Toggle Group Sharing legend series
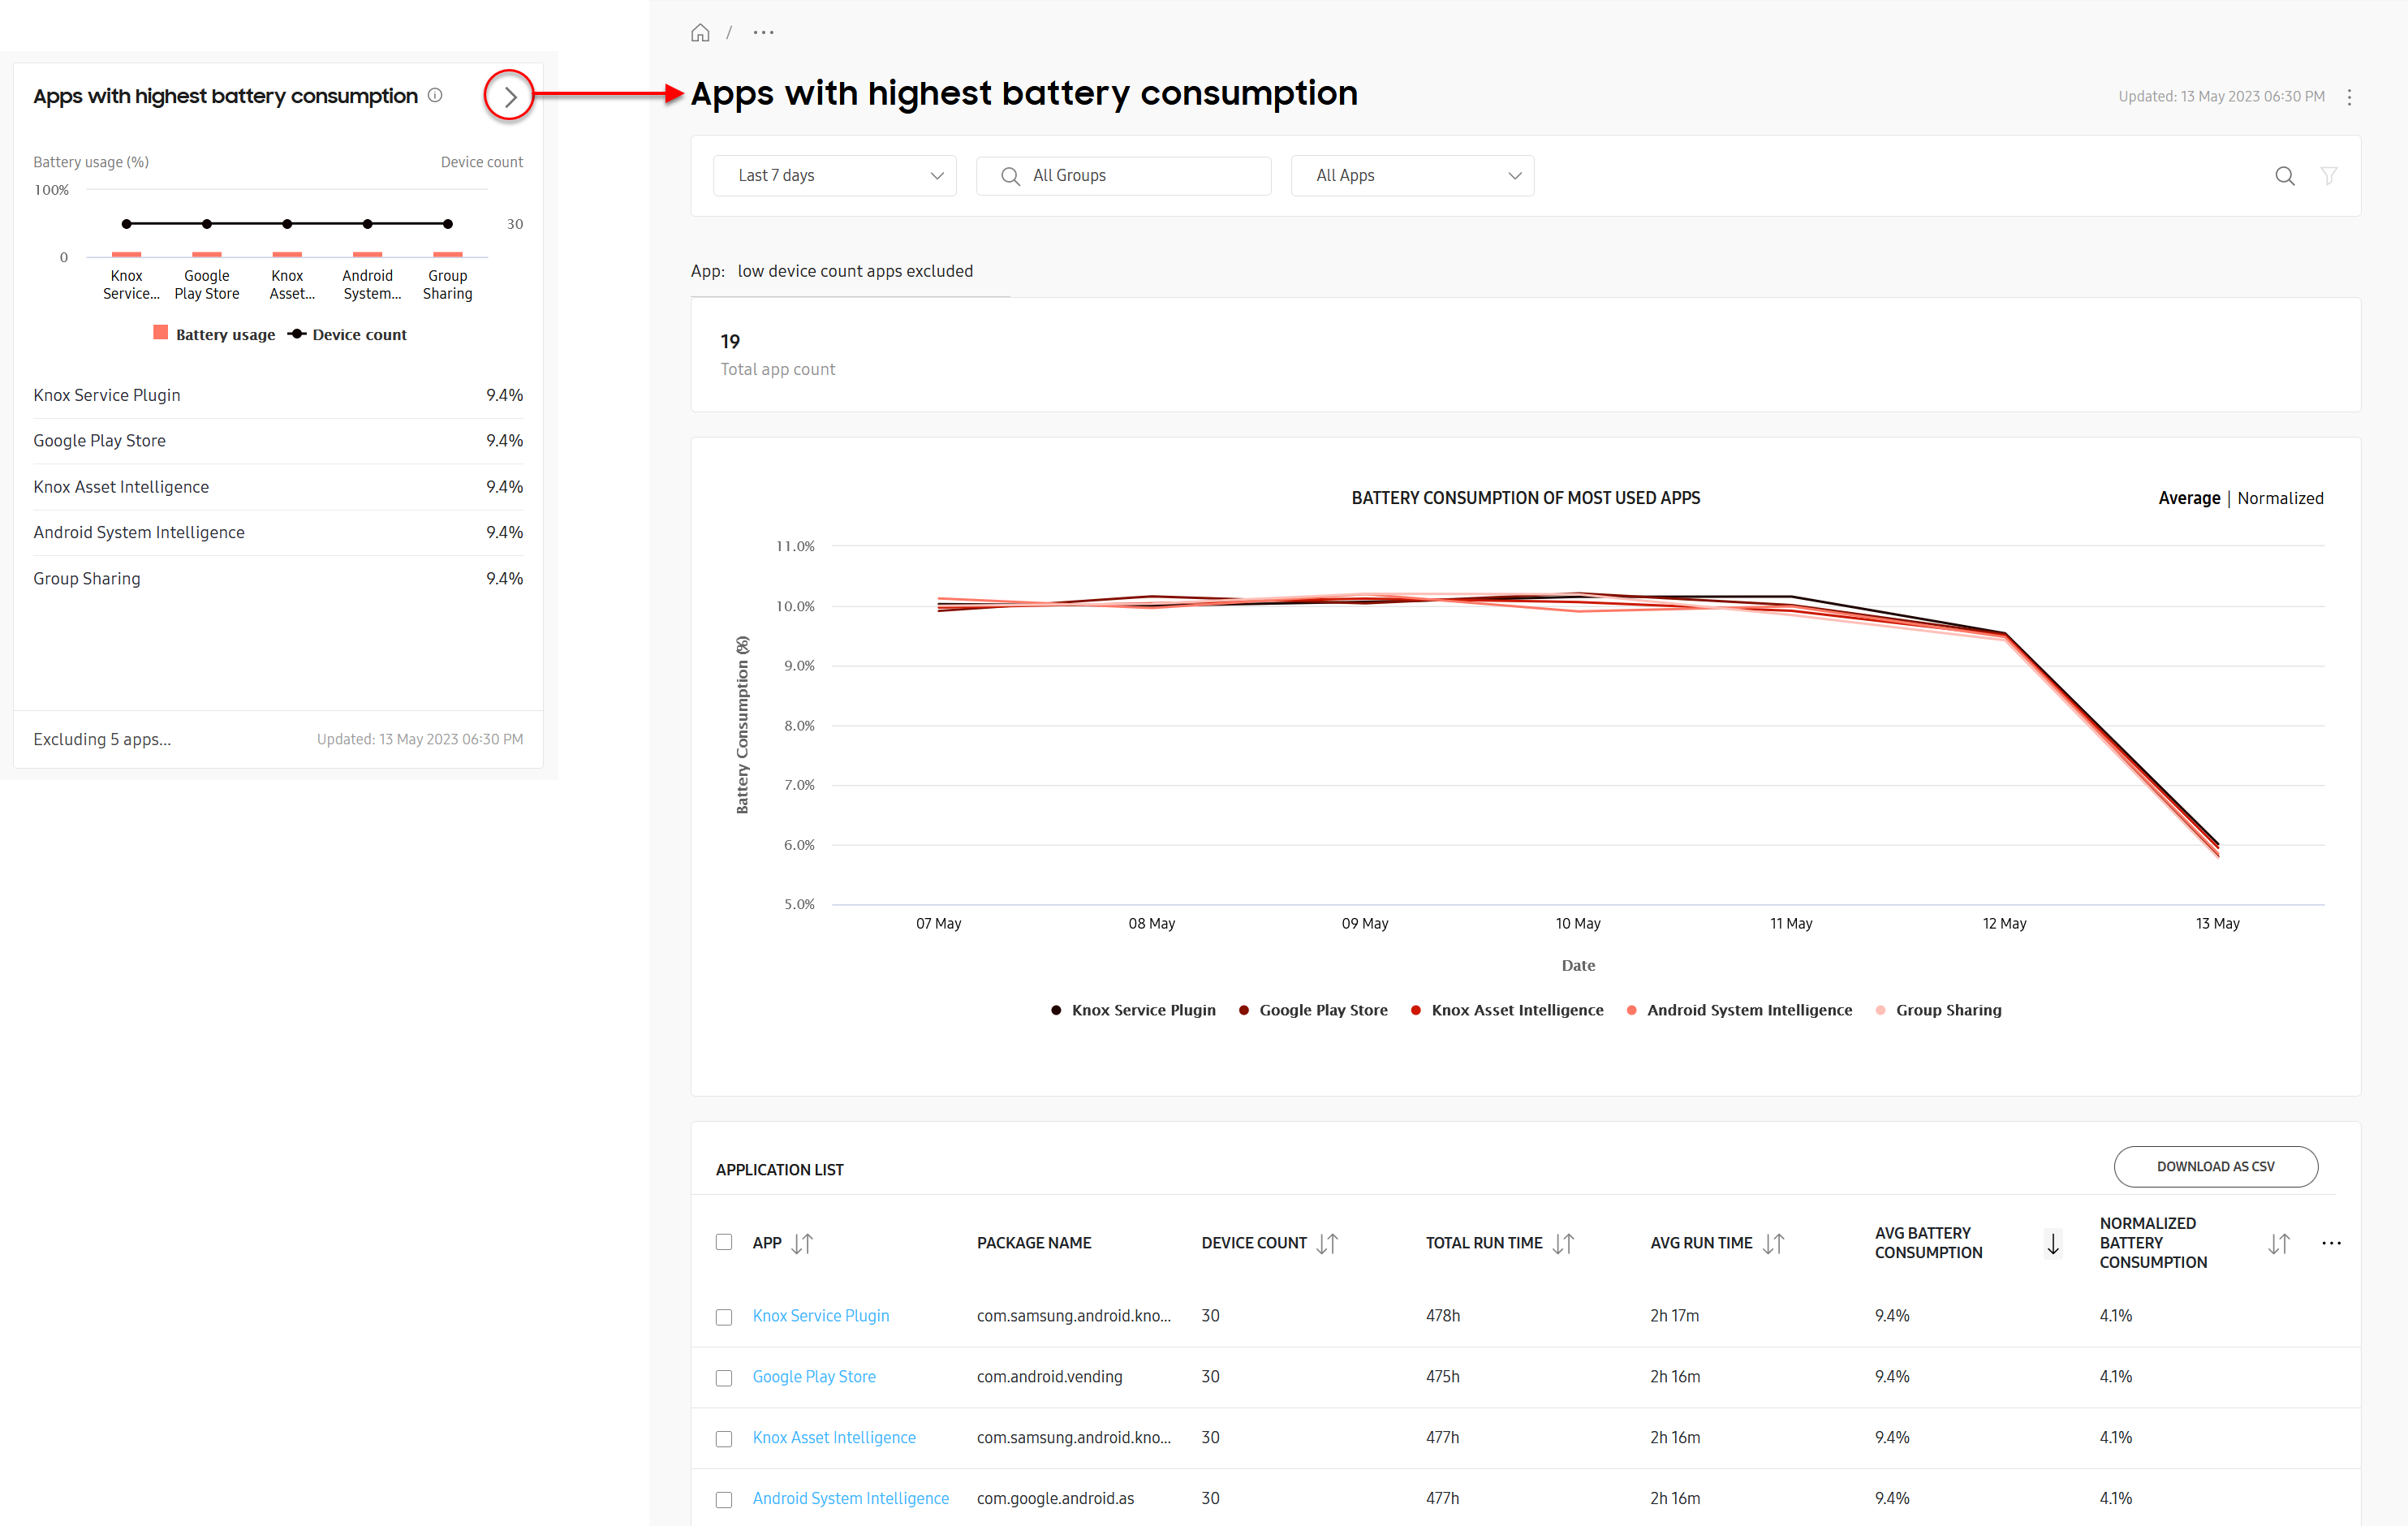Viewport: 2408px width, 1526px height. pos(1938,1010)
